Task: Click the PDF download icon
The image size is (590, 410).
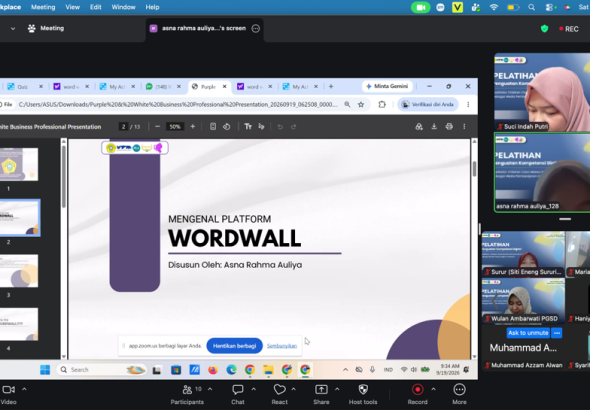Action: coord(434,127)
